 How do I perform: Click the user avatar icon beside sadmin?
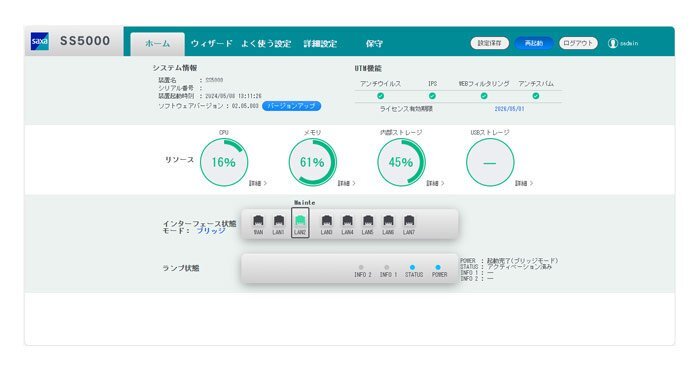coord(613,43)
